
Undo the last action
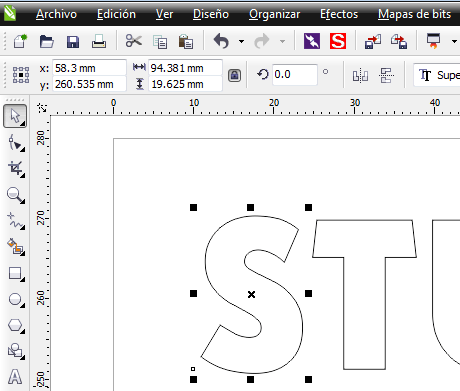click(x=221, y=41)
